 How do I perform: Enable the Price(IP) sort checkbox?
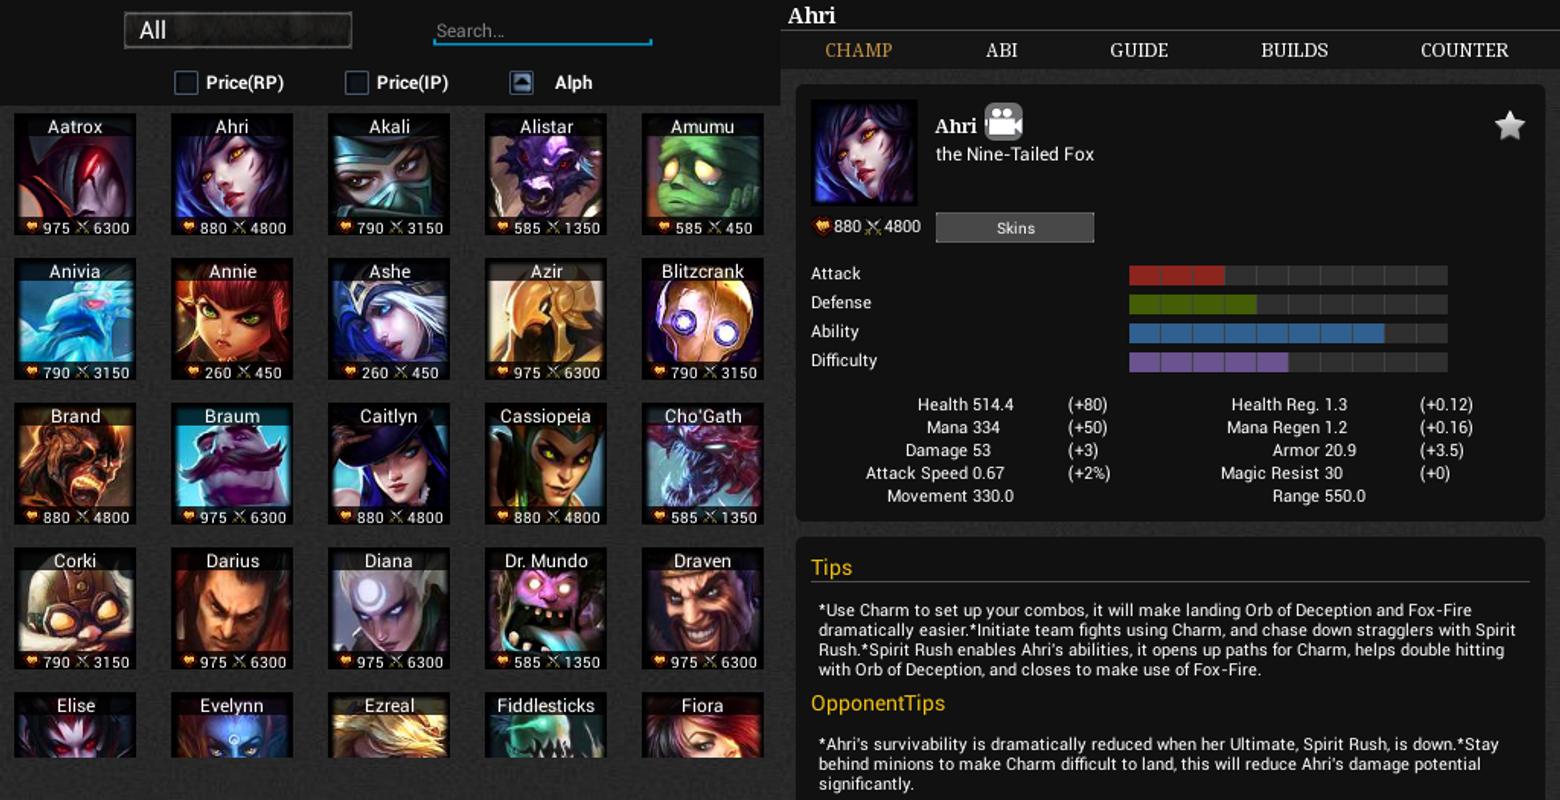(x=357, y=83)
